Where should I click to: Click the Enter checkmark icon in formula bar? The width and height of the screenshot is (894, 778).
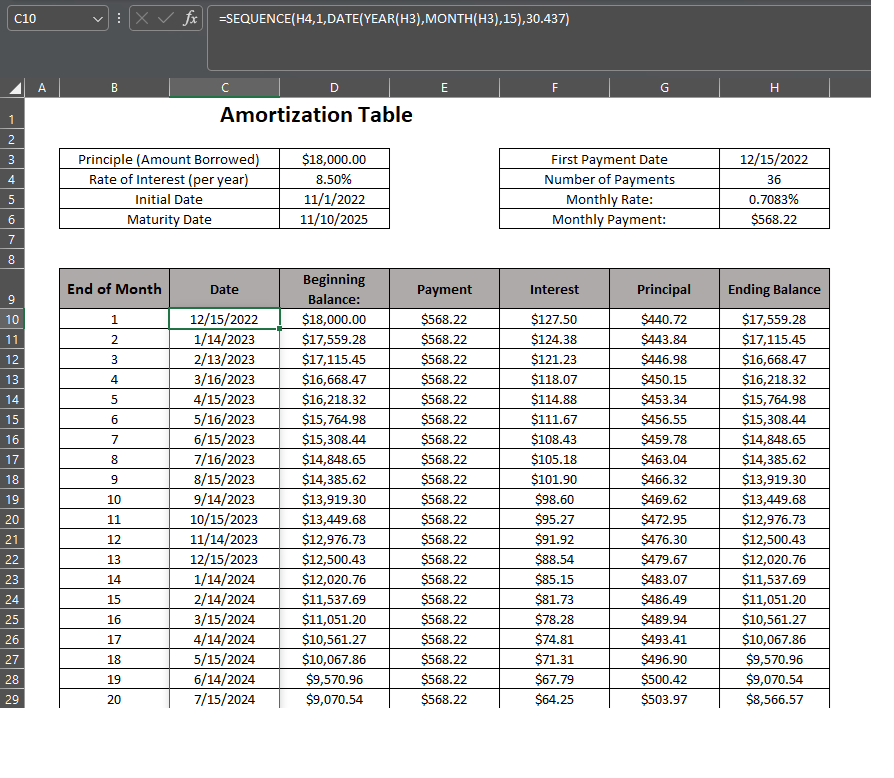(x=165, y=18)
